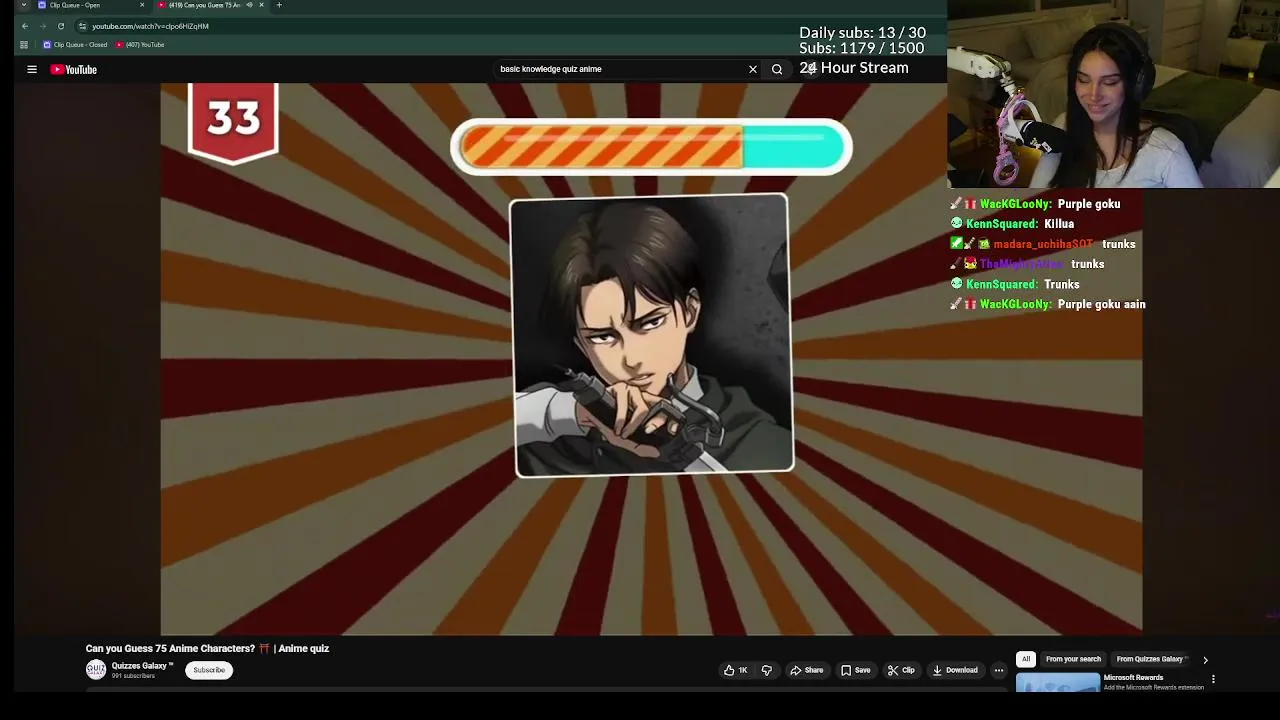Open the apps grid in bookmarks bar

coord(24,45)
